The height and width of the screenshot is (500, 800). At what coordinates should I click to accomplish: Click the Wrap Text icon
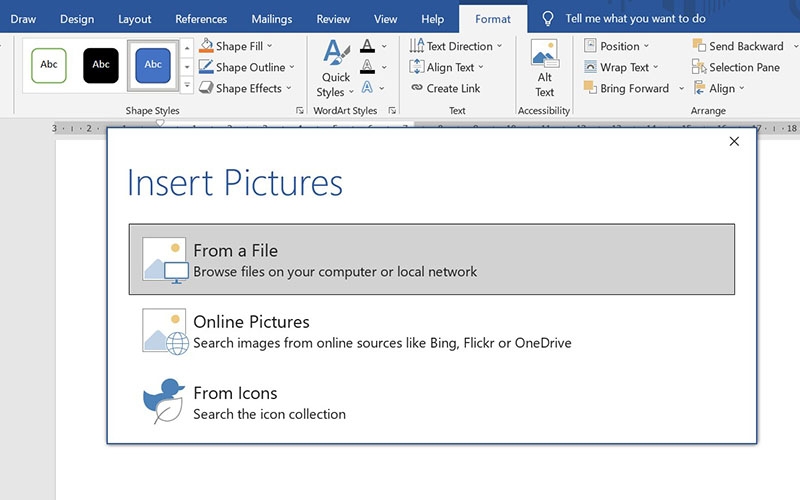coord(590,67)
